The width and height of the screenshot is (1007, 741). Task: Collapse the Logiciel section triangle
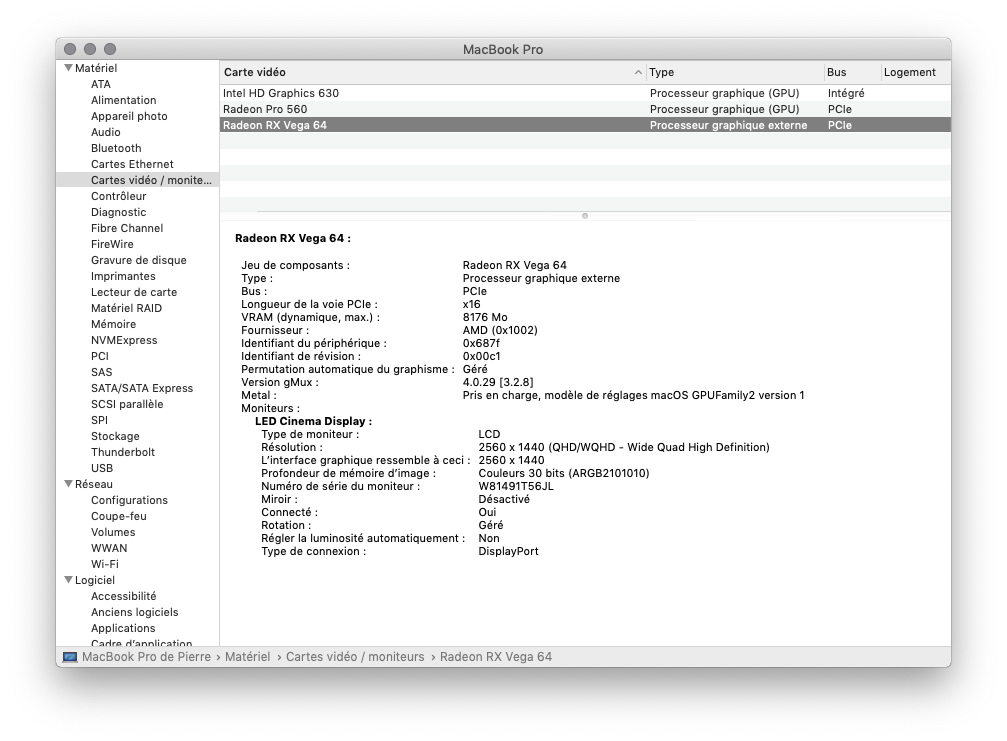pyautogui.click(x=68, y=579)
